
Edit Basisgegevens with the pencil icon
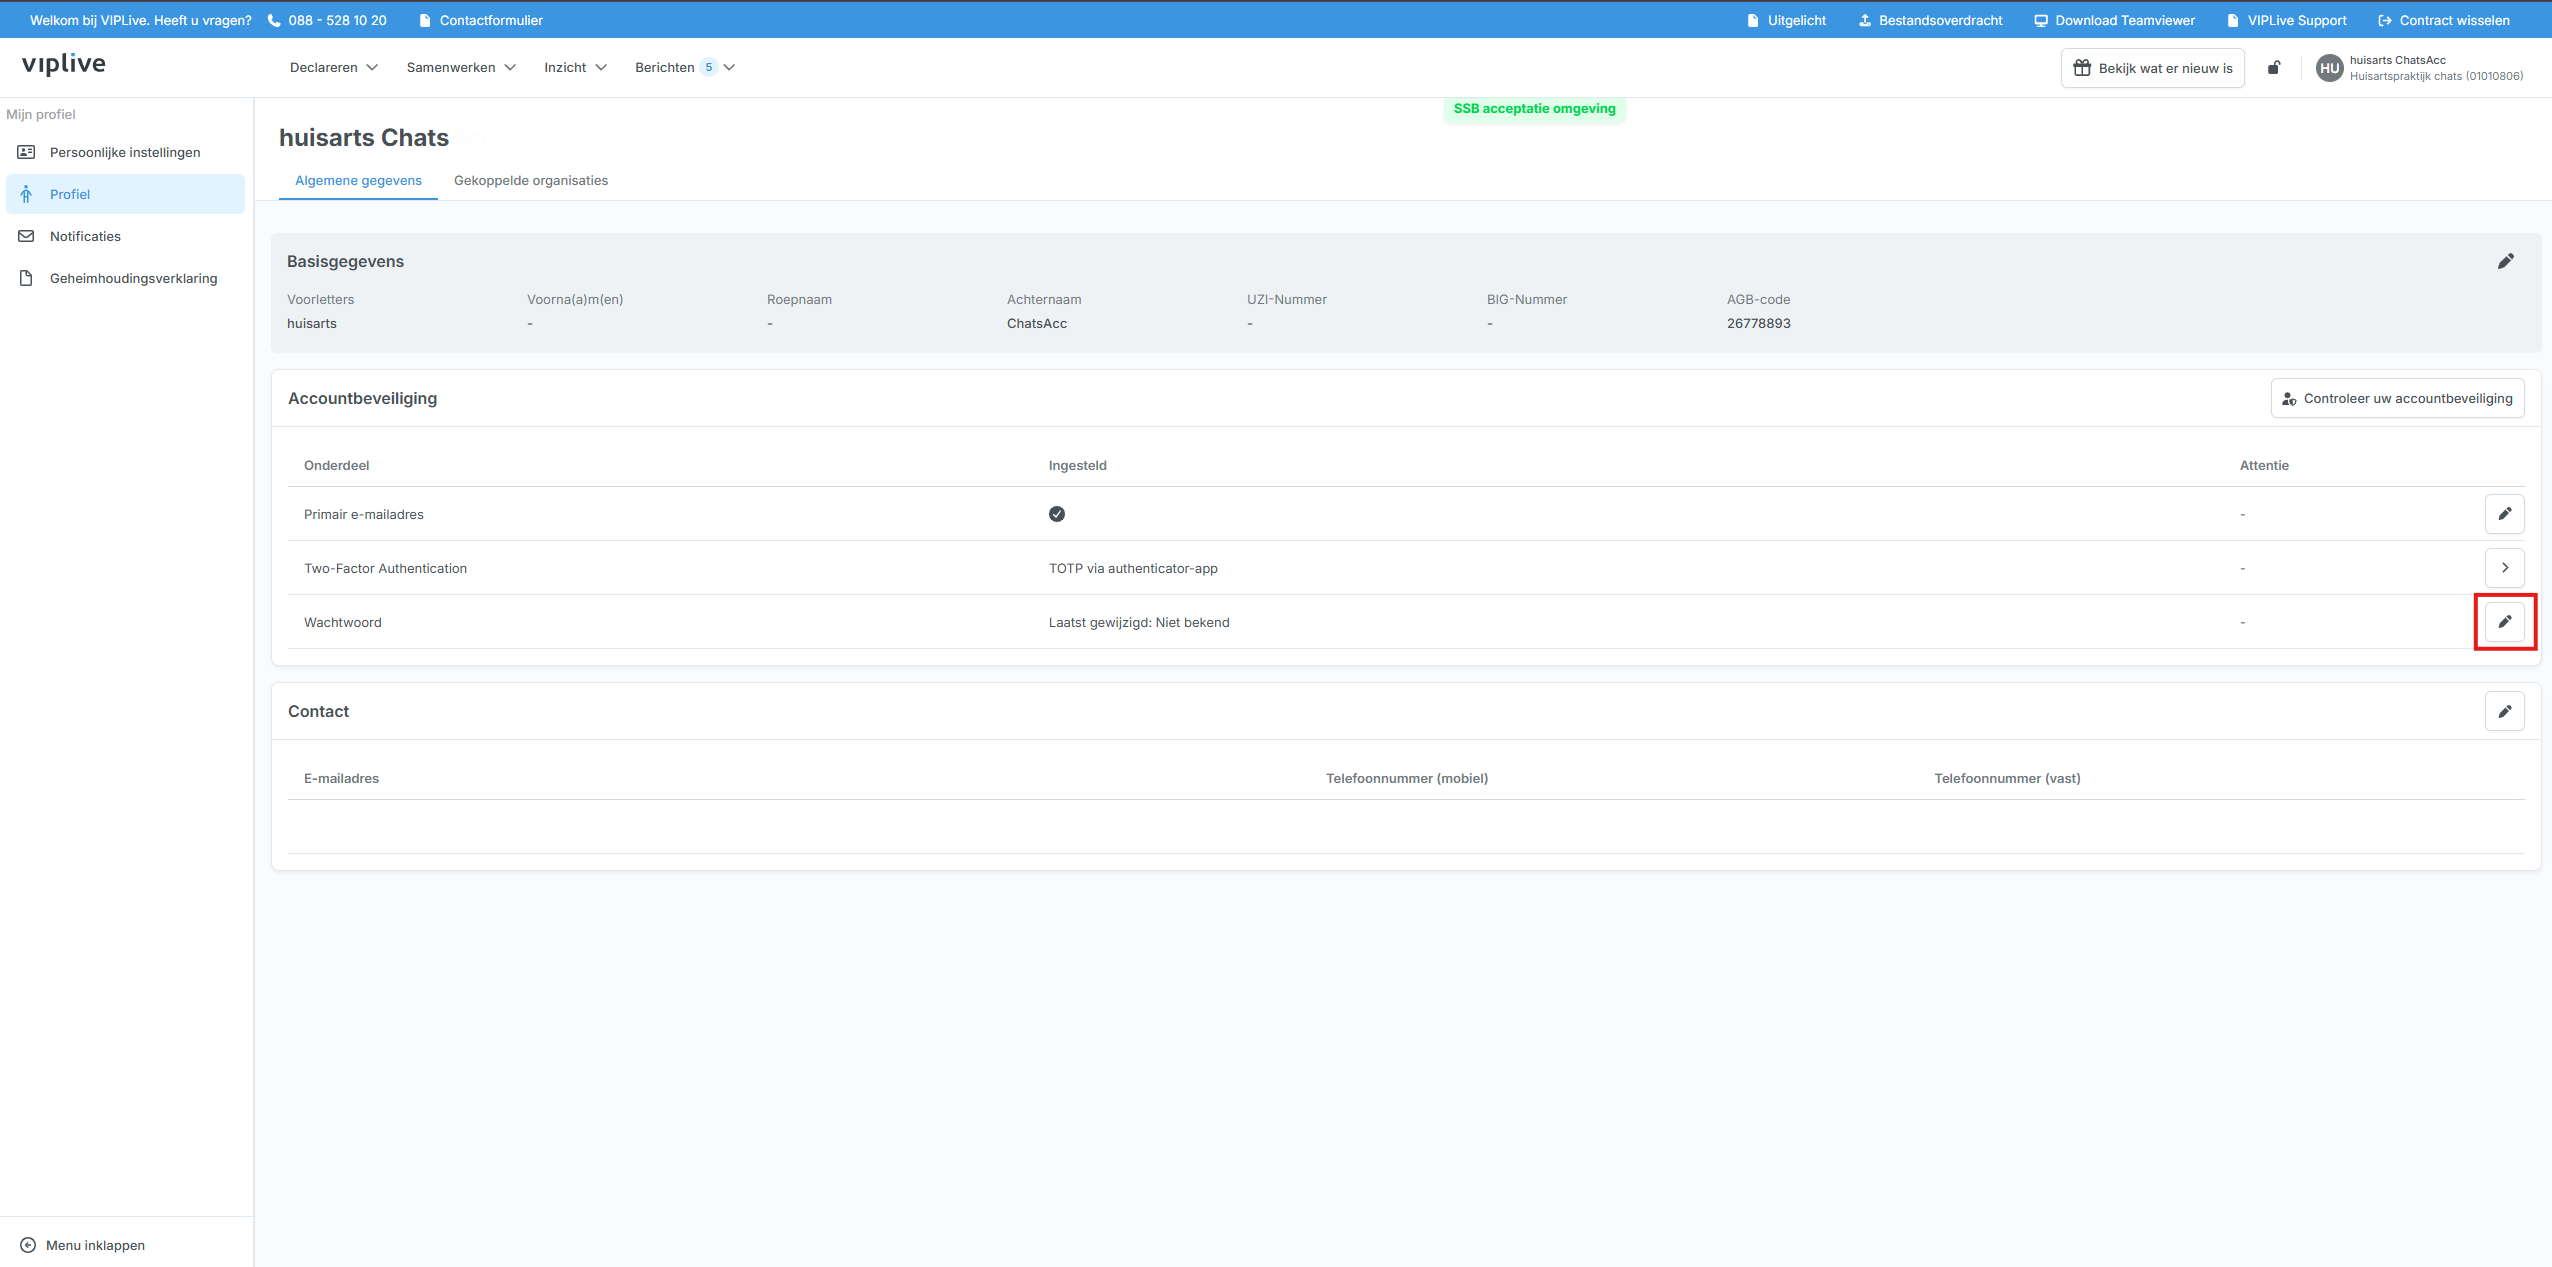[x=2505, y=261]
